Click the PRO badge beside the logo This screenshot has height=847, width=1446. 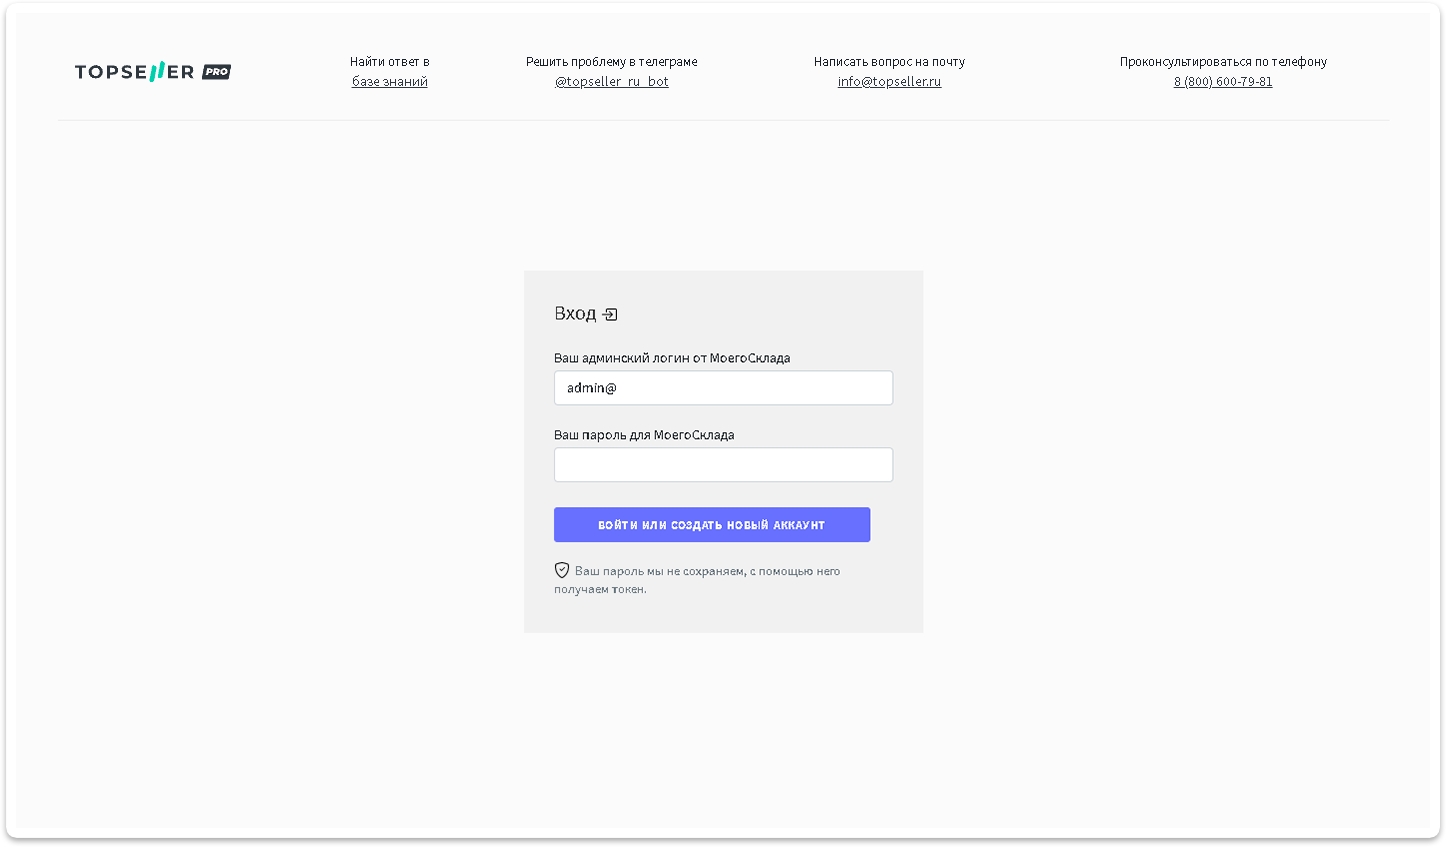tap(217, 72)
